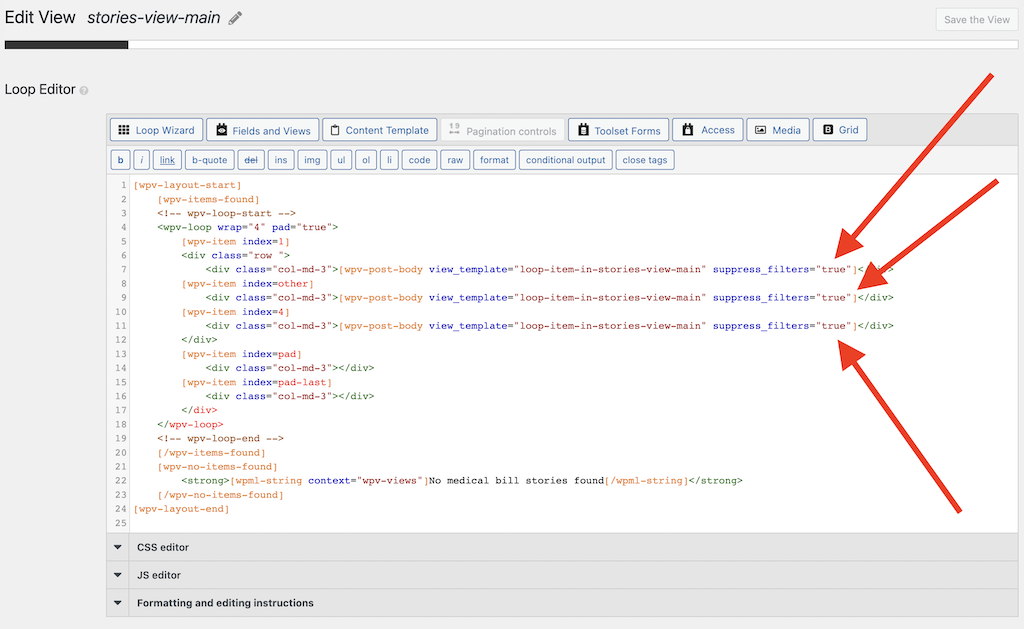This screenshot has height=629, width=1024.
Task: Click the [wpv-item index=pad] line
Action: (242, 354)
